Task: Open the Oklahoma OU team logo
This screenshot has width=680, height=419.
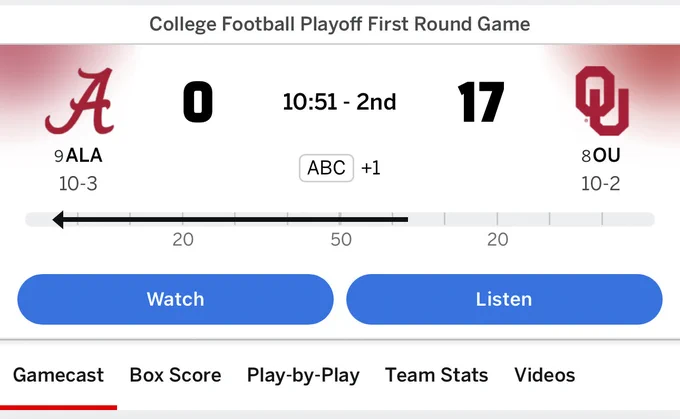Action: click(x=602, y=101)
